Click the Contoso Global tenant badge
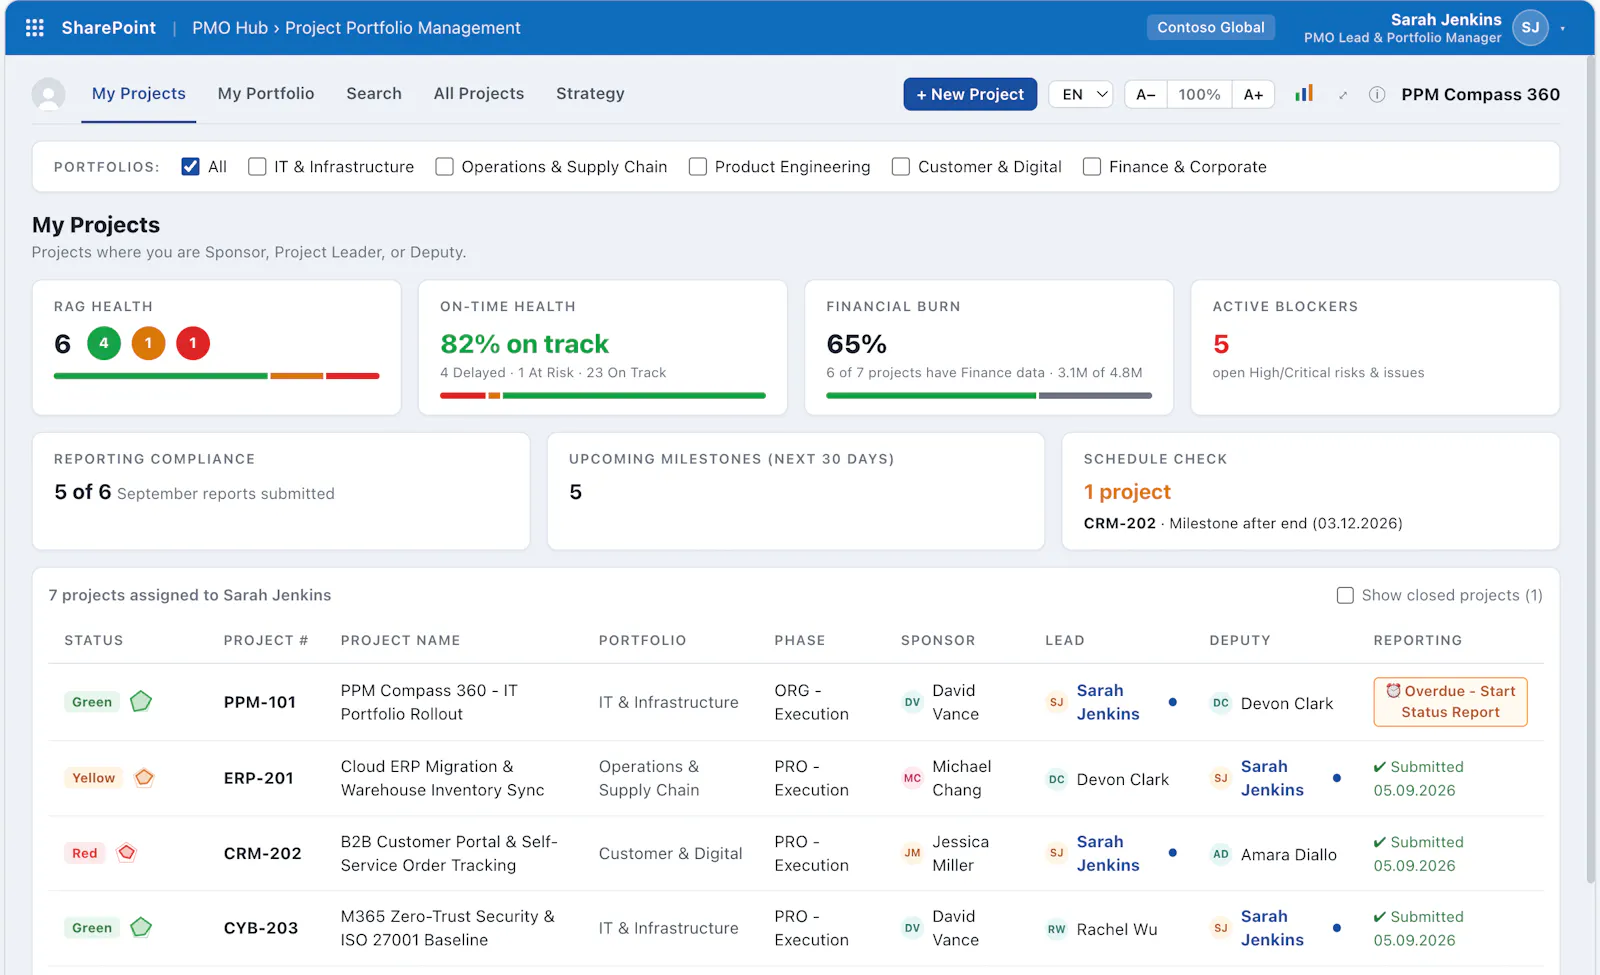This screenshot has height=975, width=1600. coord(1210,27)
